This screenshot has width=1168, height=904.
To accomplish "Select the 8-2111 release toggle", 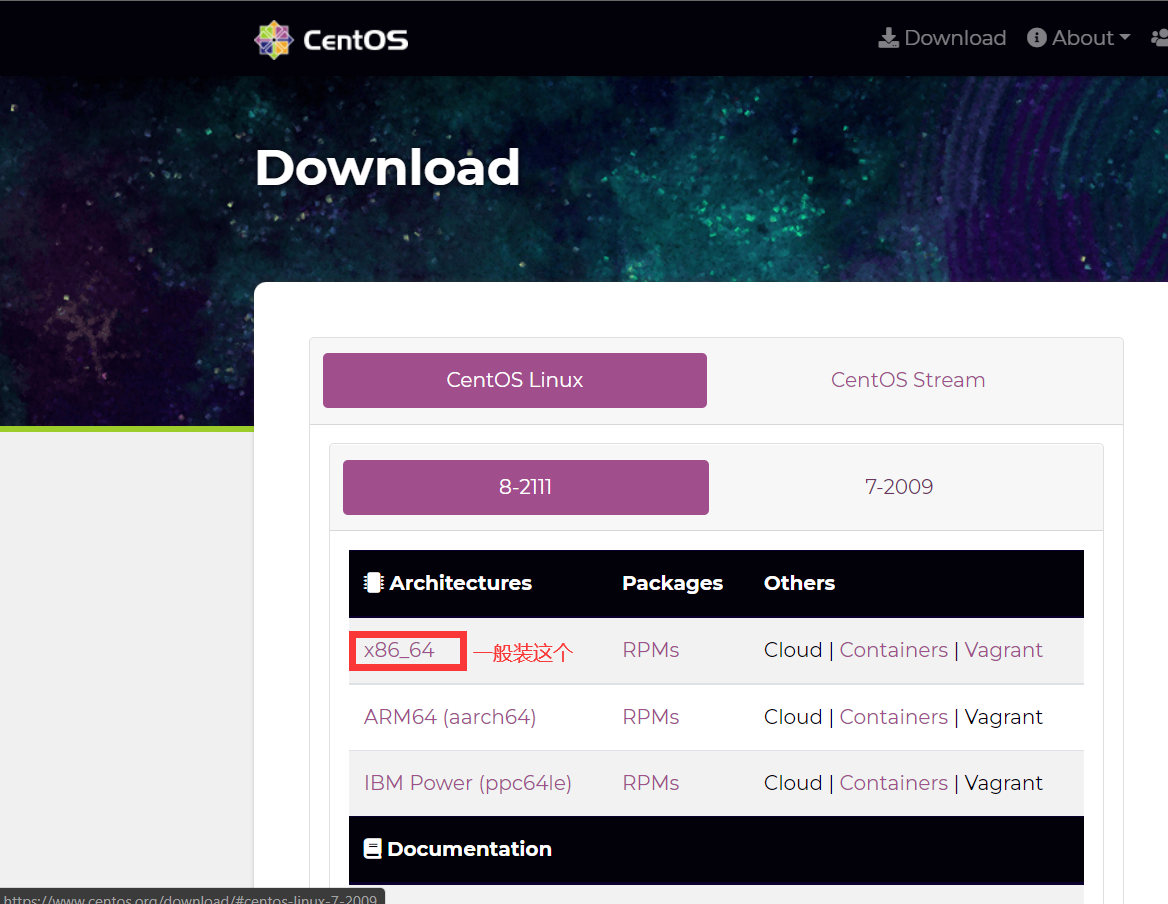I will click(x=525, y=487).
